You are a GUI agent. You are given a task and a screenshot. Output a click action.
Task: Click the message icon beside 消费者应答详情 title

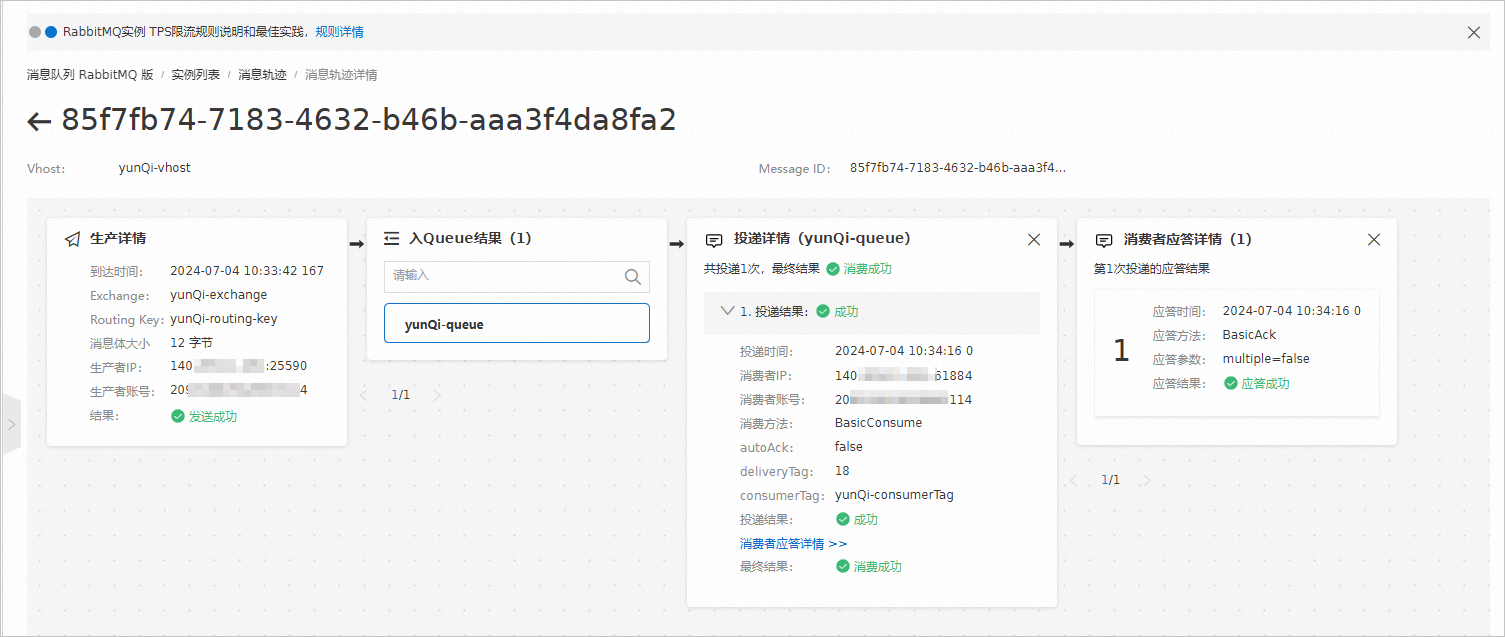1104,240
